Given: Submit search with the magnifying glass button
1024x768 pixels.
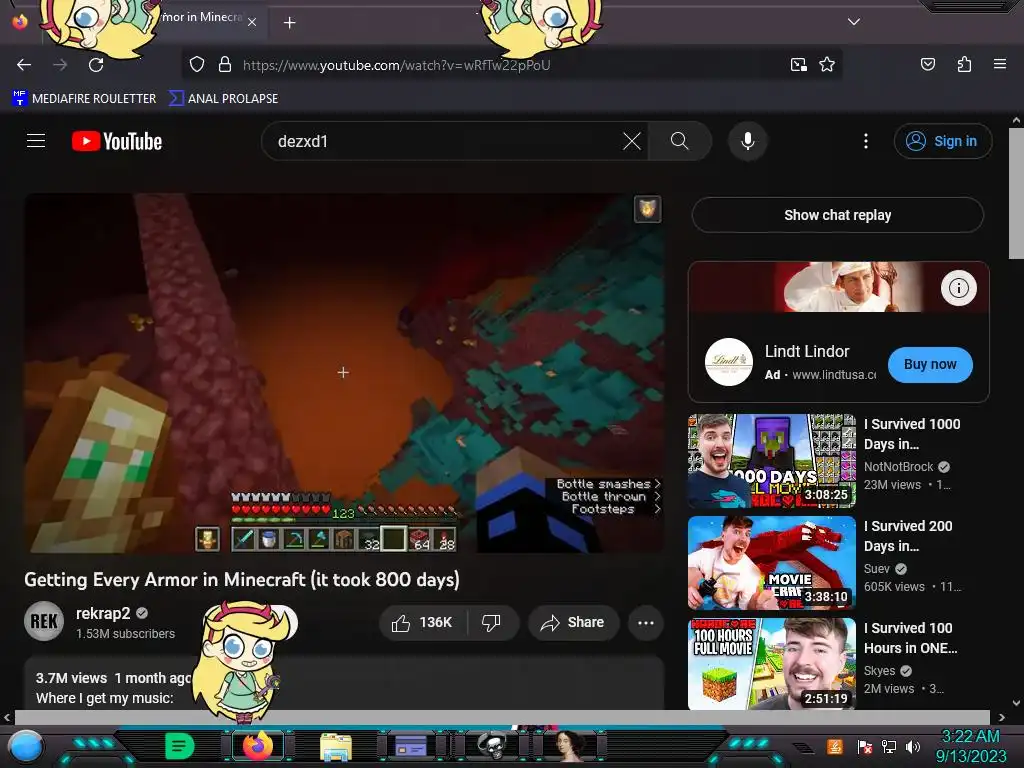Looking at the screenshot, I should coord(680,141).
